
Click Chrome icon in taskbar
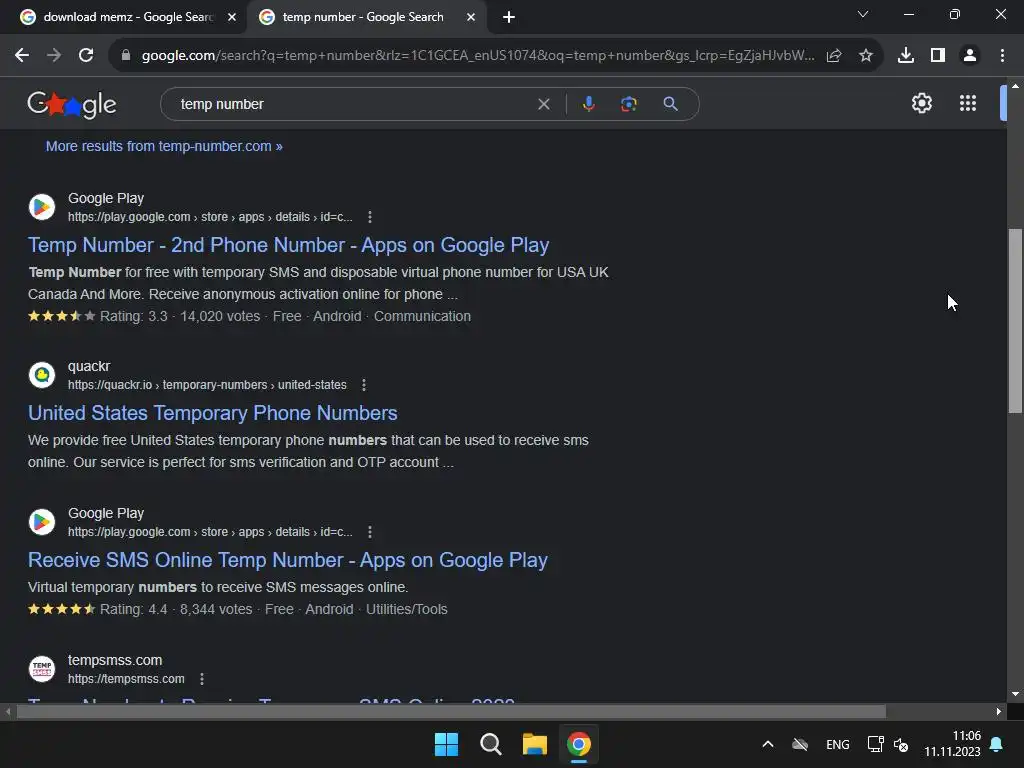coord(579,744)
